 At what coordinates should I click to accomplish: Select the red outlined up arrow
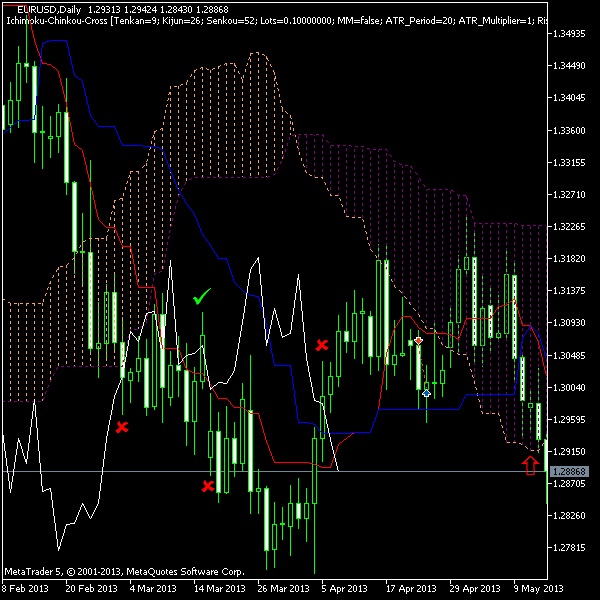(x=530, y=464)
